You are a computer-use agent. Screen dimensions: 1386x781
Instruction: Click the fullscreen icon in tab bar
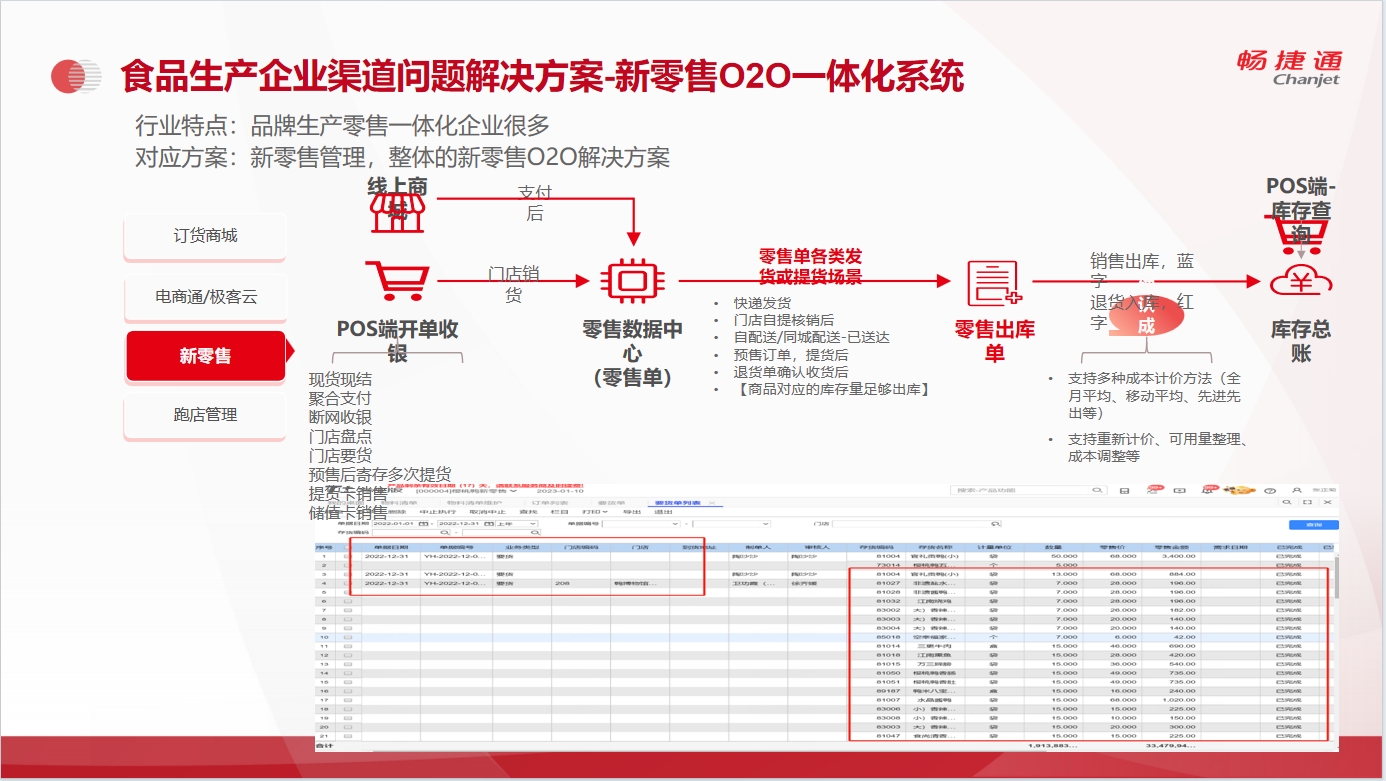pos(1307,502)
